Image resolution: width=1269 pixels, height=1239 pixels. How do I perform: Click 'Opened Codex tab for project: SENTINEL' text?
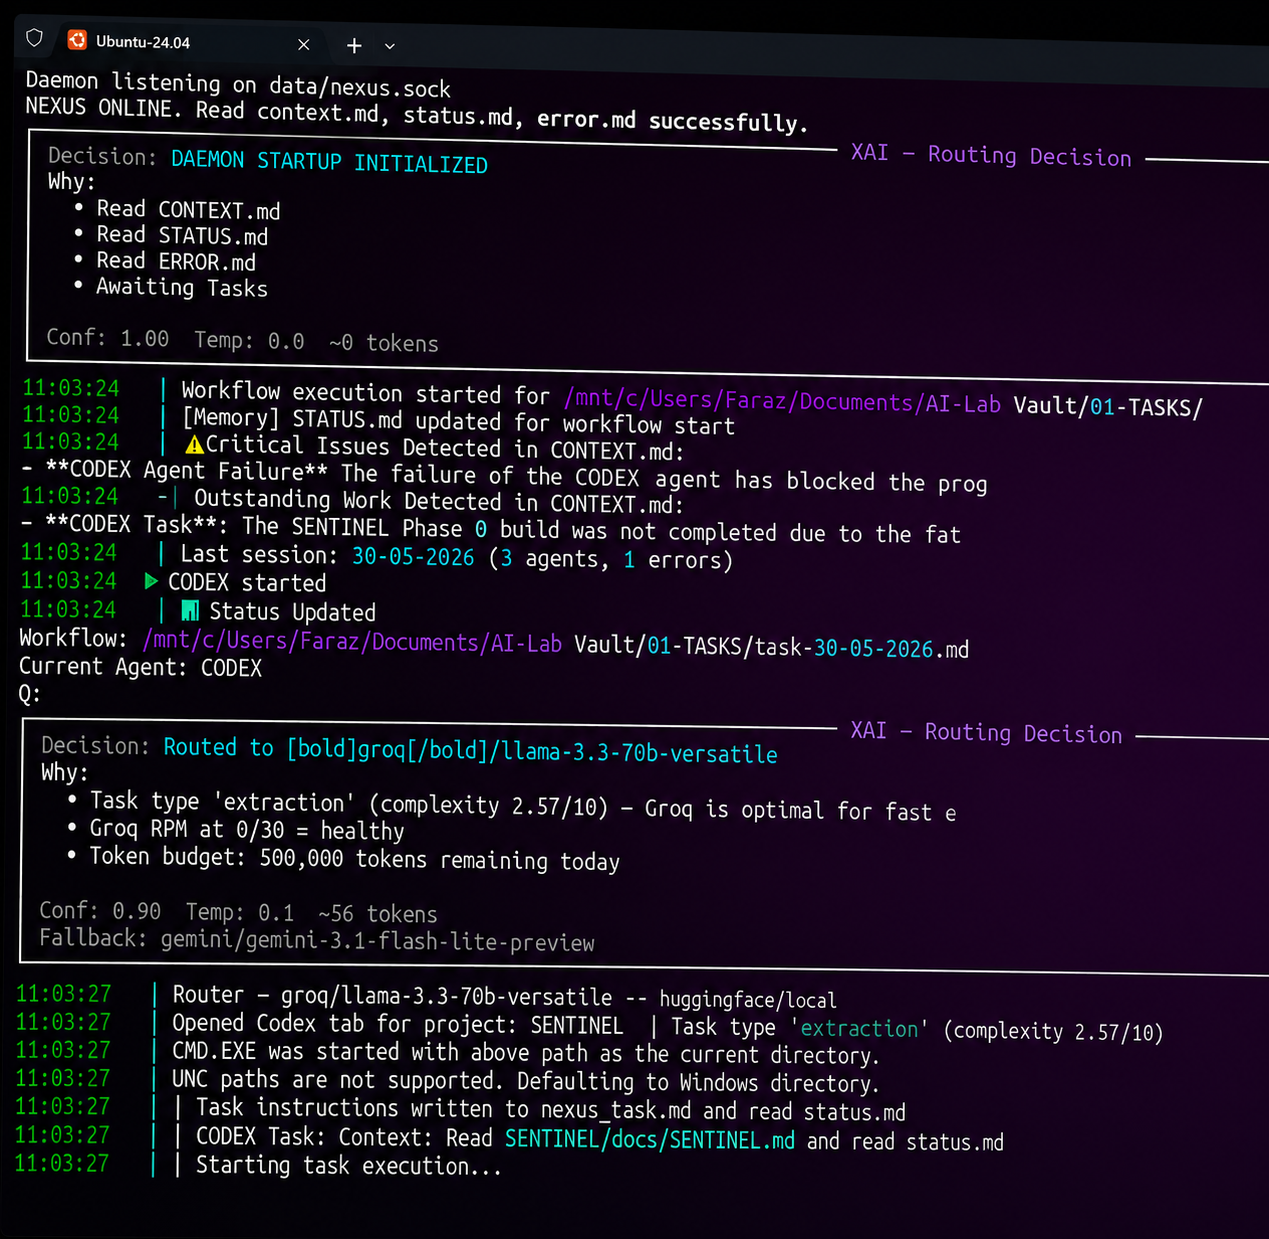398,1024
